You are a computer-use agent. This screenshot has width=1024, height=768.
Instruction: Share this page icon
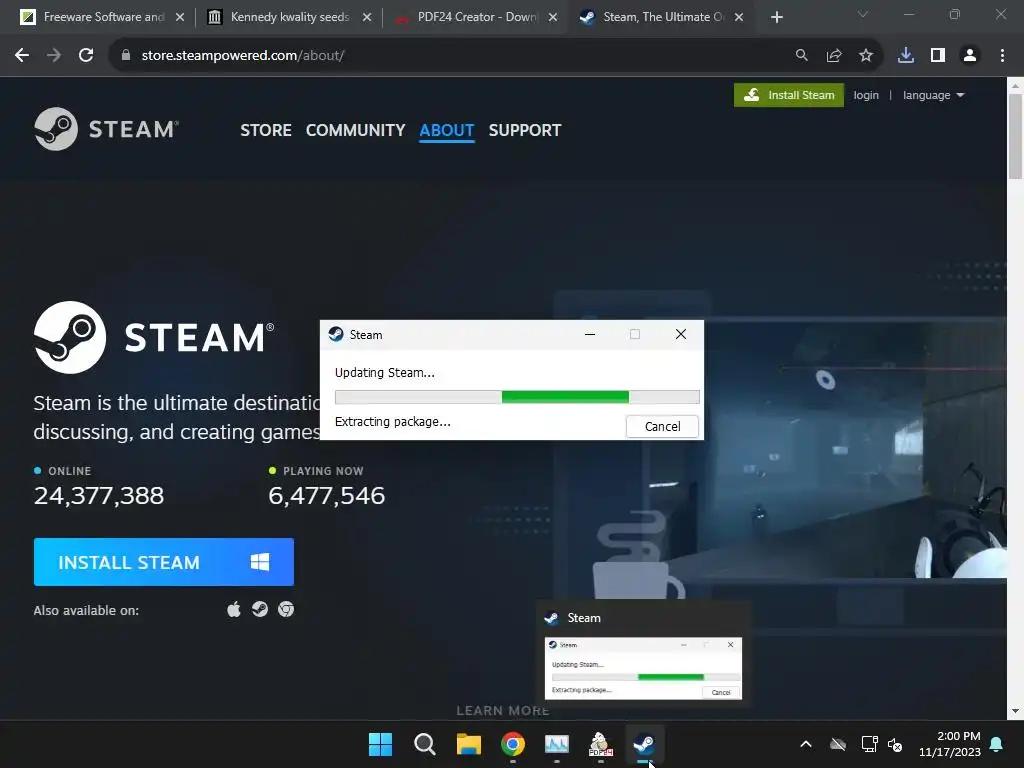tap(834, 56)
